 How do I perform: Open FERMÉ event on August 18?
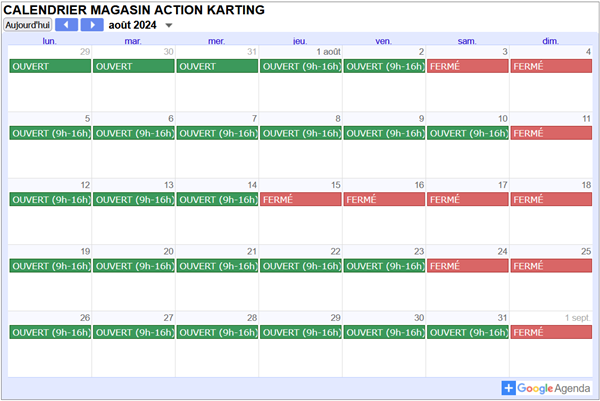coord(551,199)
